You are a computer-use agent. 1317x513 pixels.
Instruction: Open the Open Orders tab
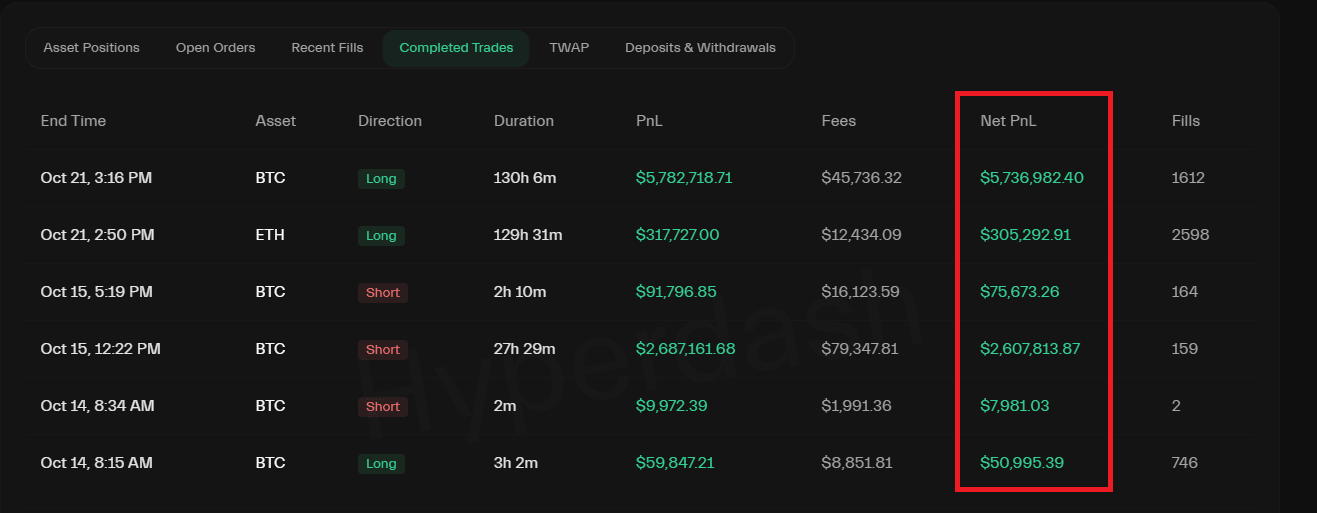(215, 48)
